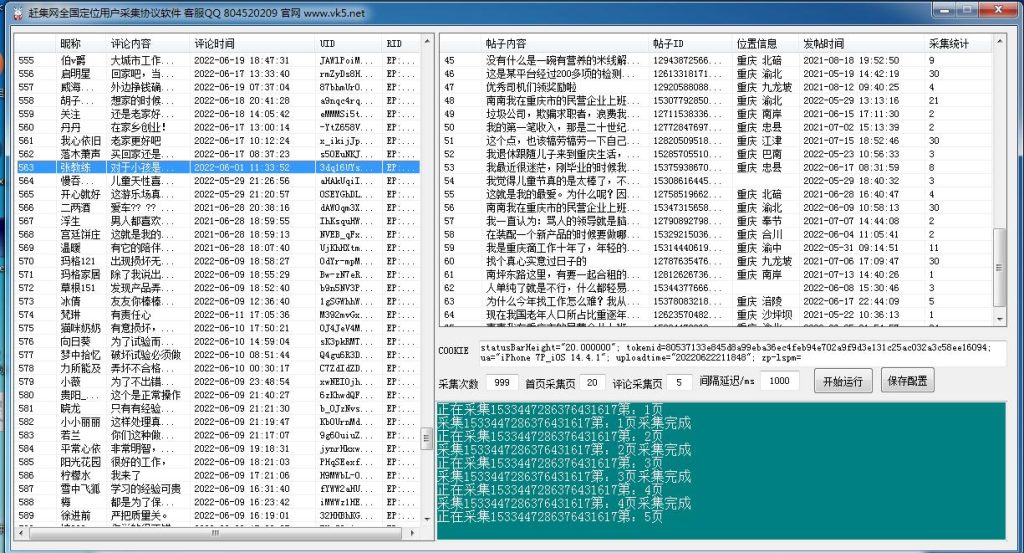Click the title bar text 赶集网全国定位用户采集协议软件
Viewport: 1024px width, 553px height.
click(104, 13)
